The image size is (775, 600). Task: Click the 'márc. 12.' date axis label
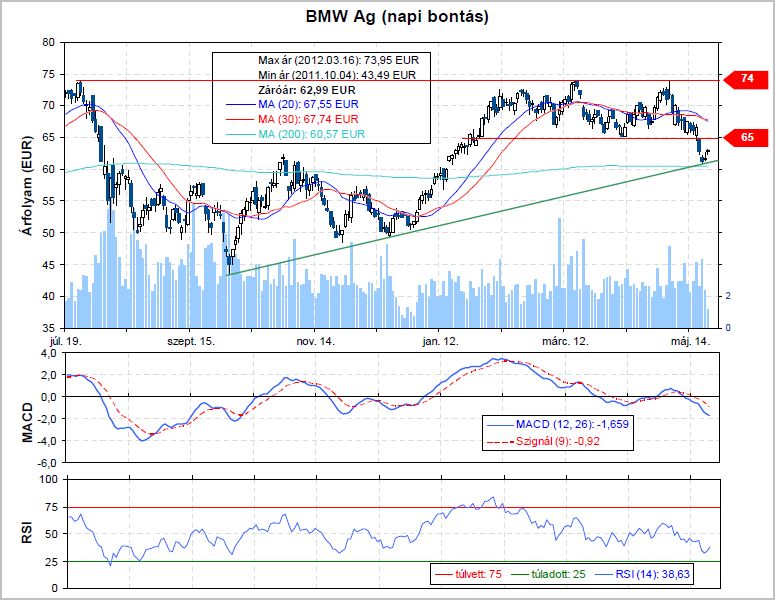coord(565,341)
